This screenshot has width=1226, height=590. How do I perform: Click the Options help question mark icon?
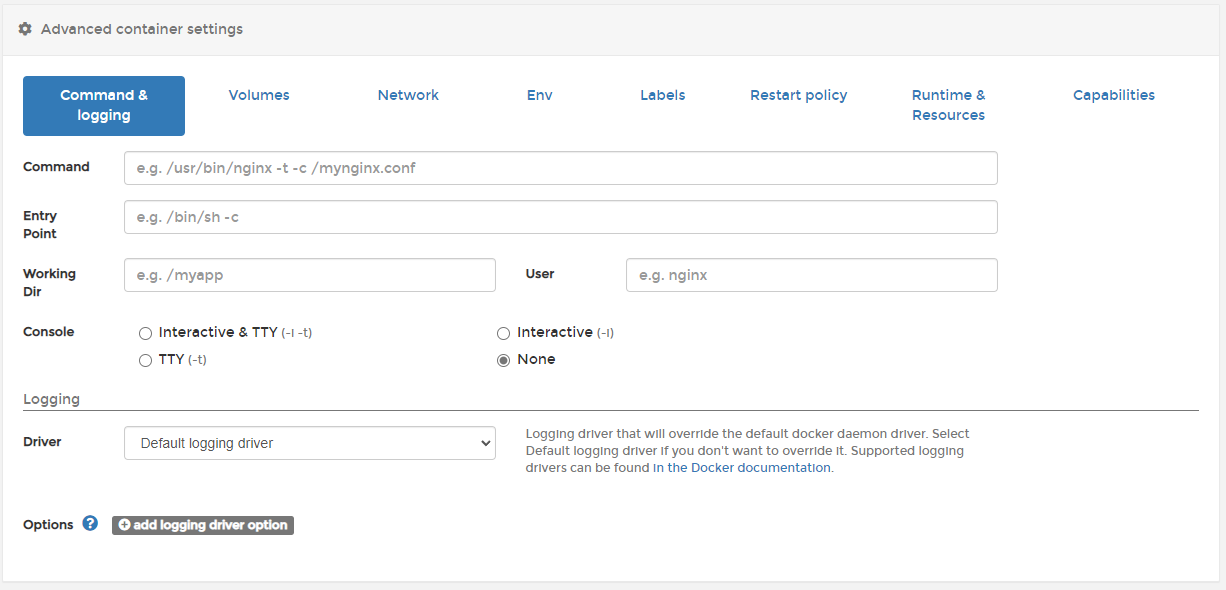(x=90, y=523)
